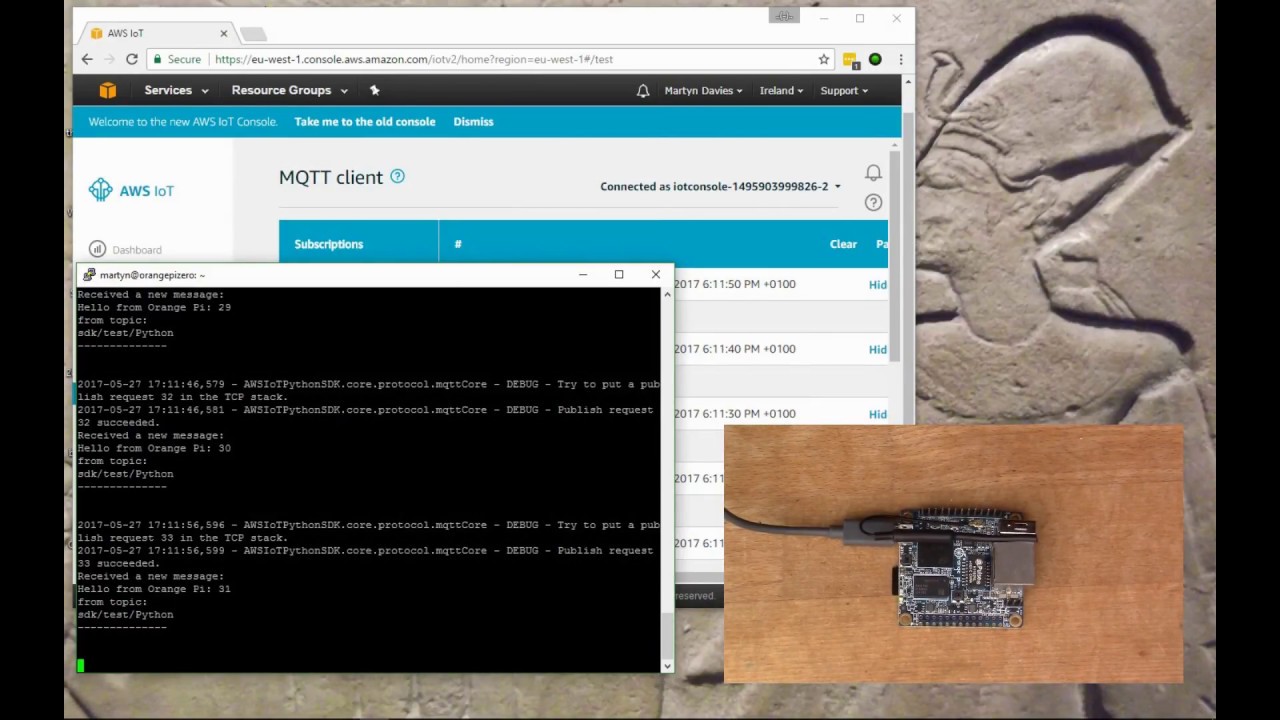Image resolution: width=1280 pixels, height=720 pixels.
Task: Click the green circle extension icon
Action: pos(875,59)
